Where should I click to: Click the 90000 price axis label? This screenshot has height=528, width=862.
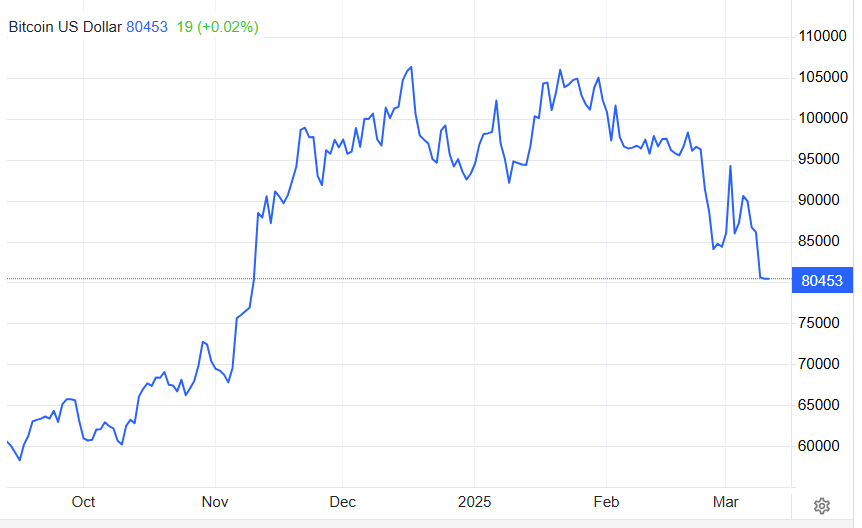pyautogui.click(x=819, y=200)
